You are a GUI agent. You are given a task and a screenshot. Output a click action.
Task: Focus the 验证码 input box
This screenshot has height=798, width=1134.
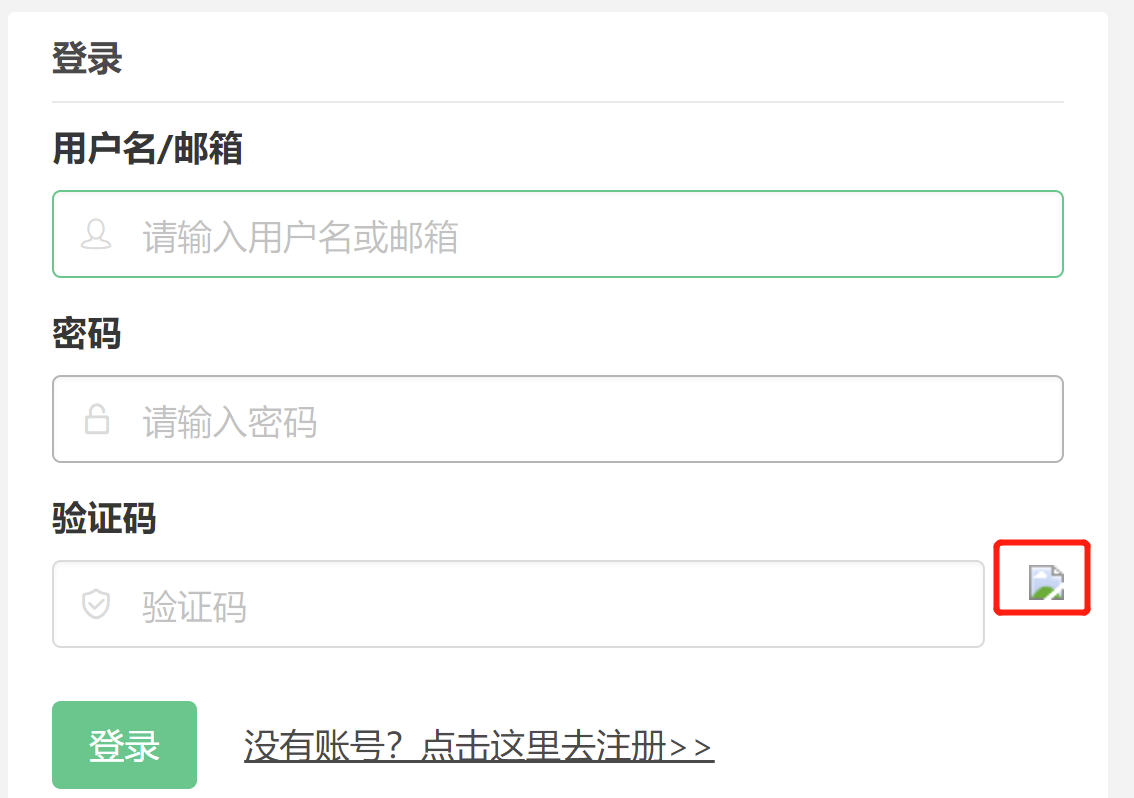coord(518,604)
